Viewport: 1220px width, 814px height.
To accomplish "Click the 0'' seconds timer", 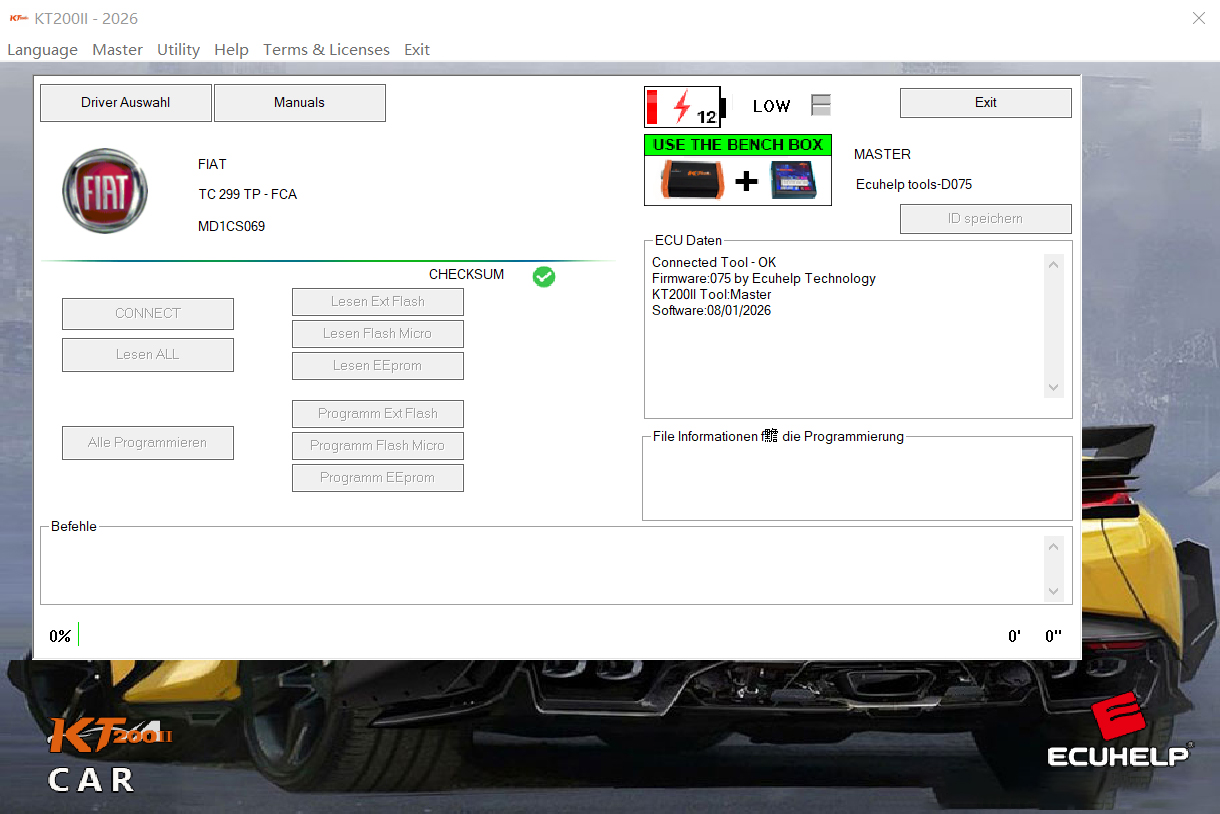I will coord(1053,636).
